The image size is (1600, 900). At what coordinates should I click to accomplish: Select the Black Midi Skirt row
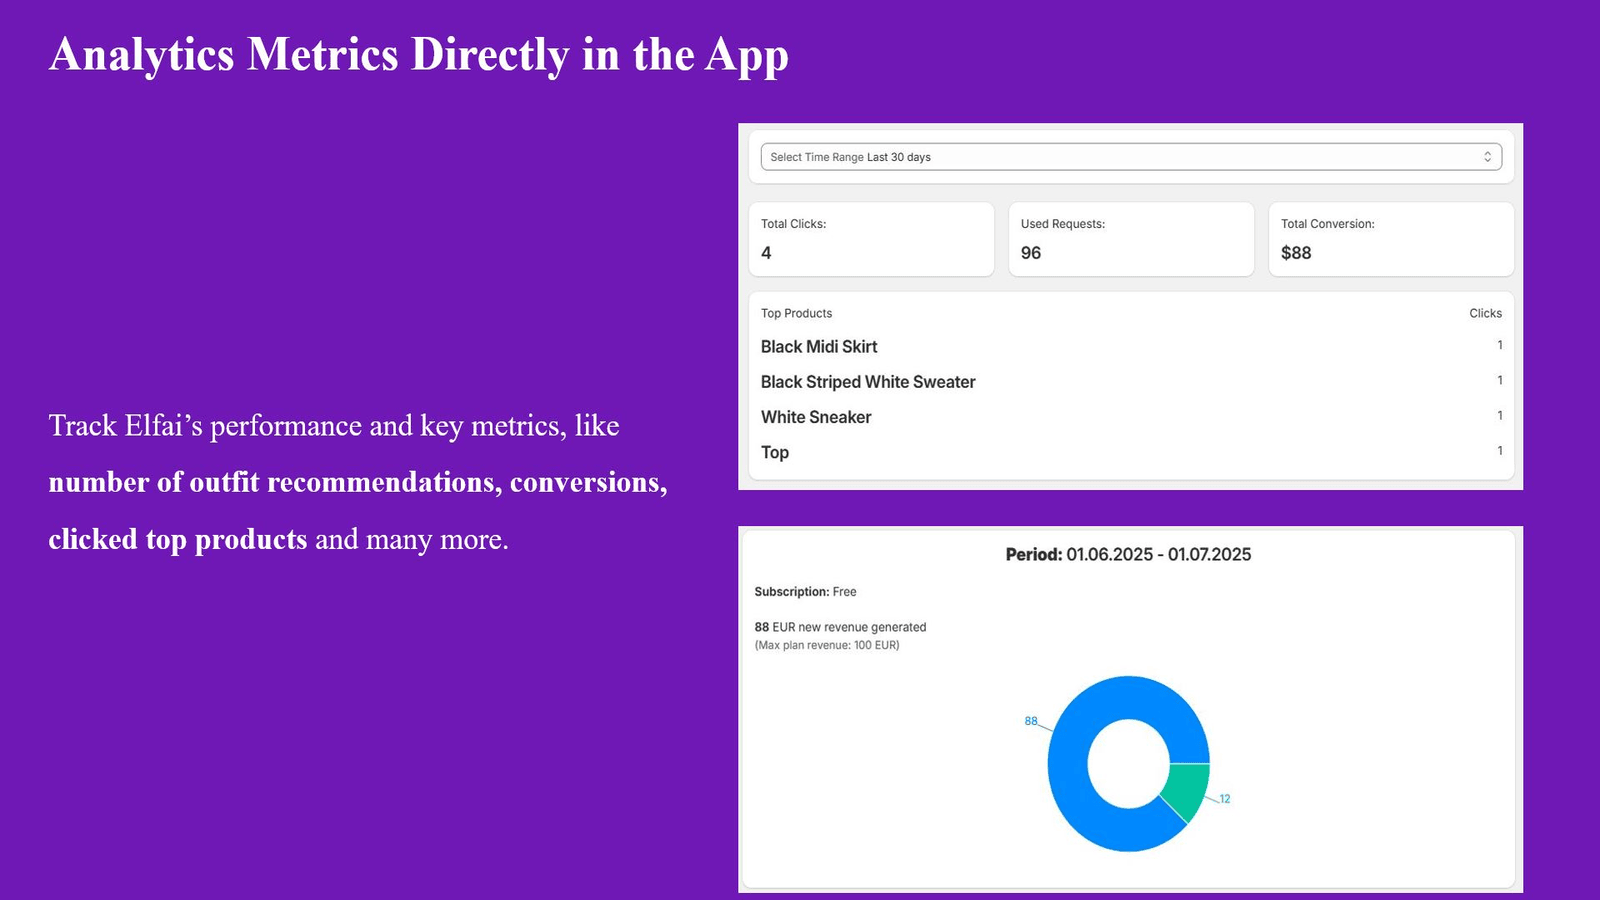point(1131,346)
